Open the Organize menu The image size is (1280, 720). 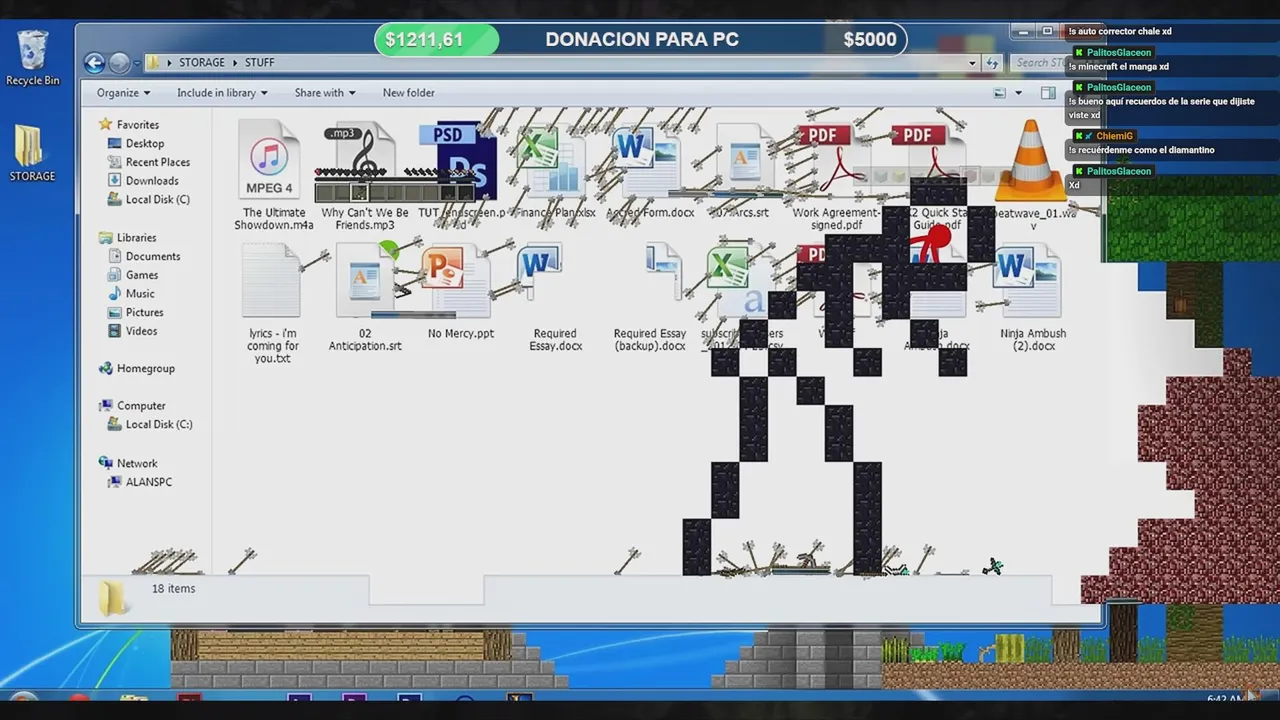point(123,93)
